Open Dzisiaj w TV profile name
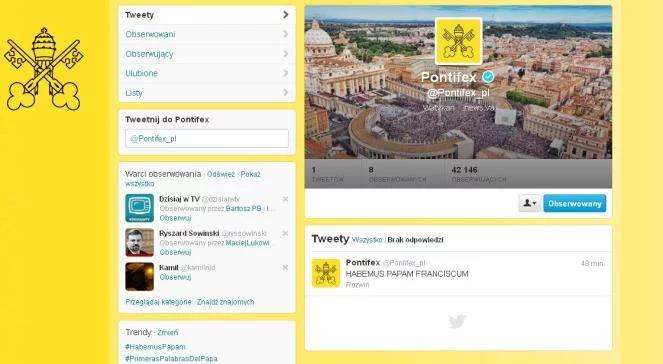Image resolution: width=663 pixels, height=364 pixels. [x=179, y=199]
